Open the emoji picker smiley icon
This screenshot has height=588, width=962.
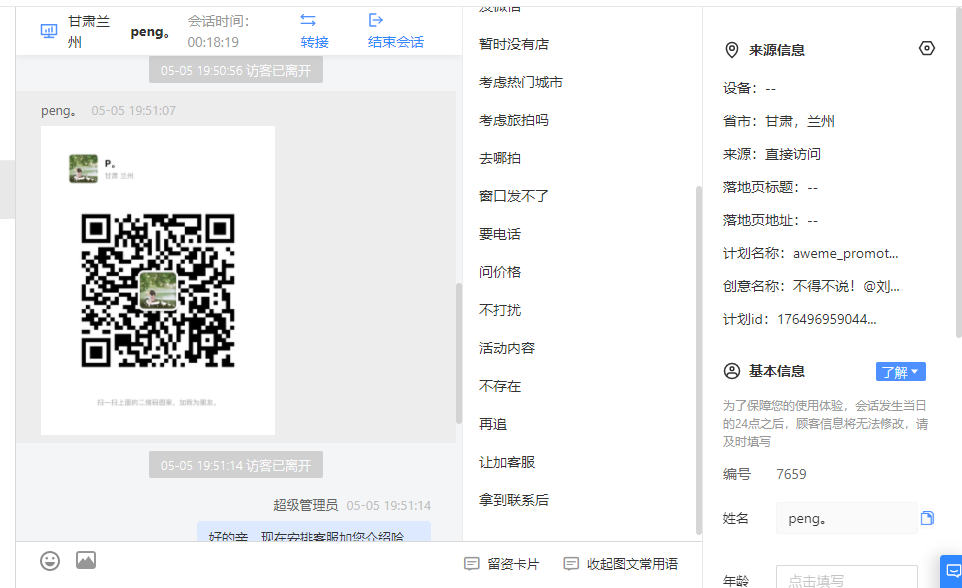point(50,560)
